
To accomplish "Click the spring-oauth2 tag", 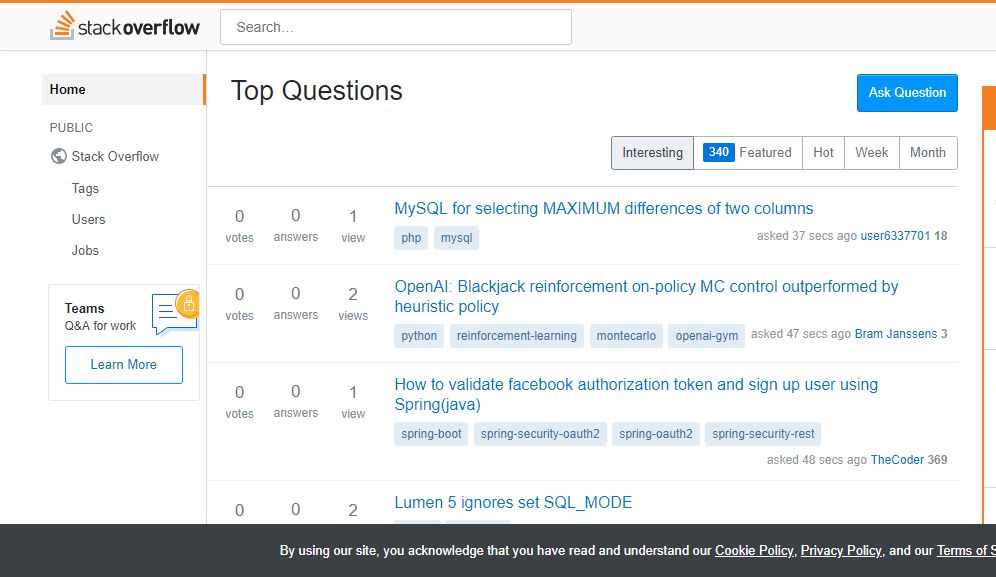I will coord(656,434).
